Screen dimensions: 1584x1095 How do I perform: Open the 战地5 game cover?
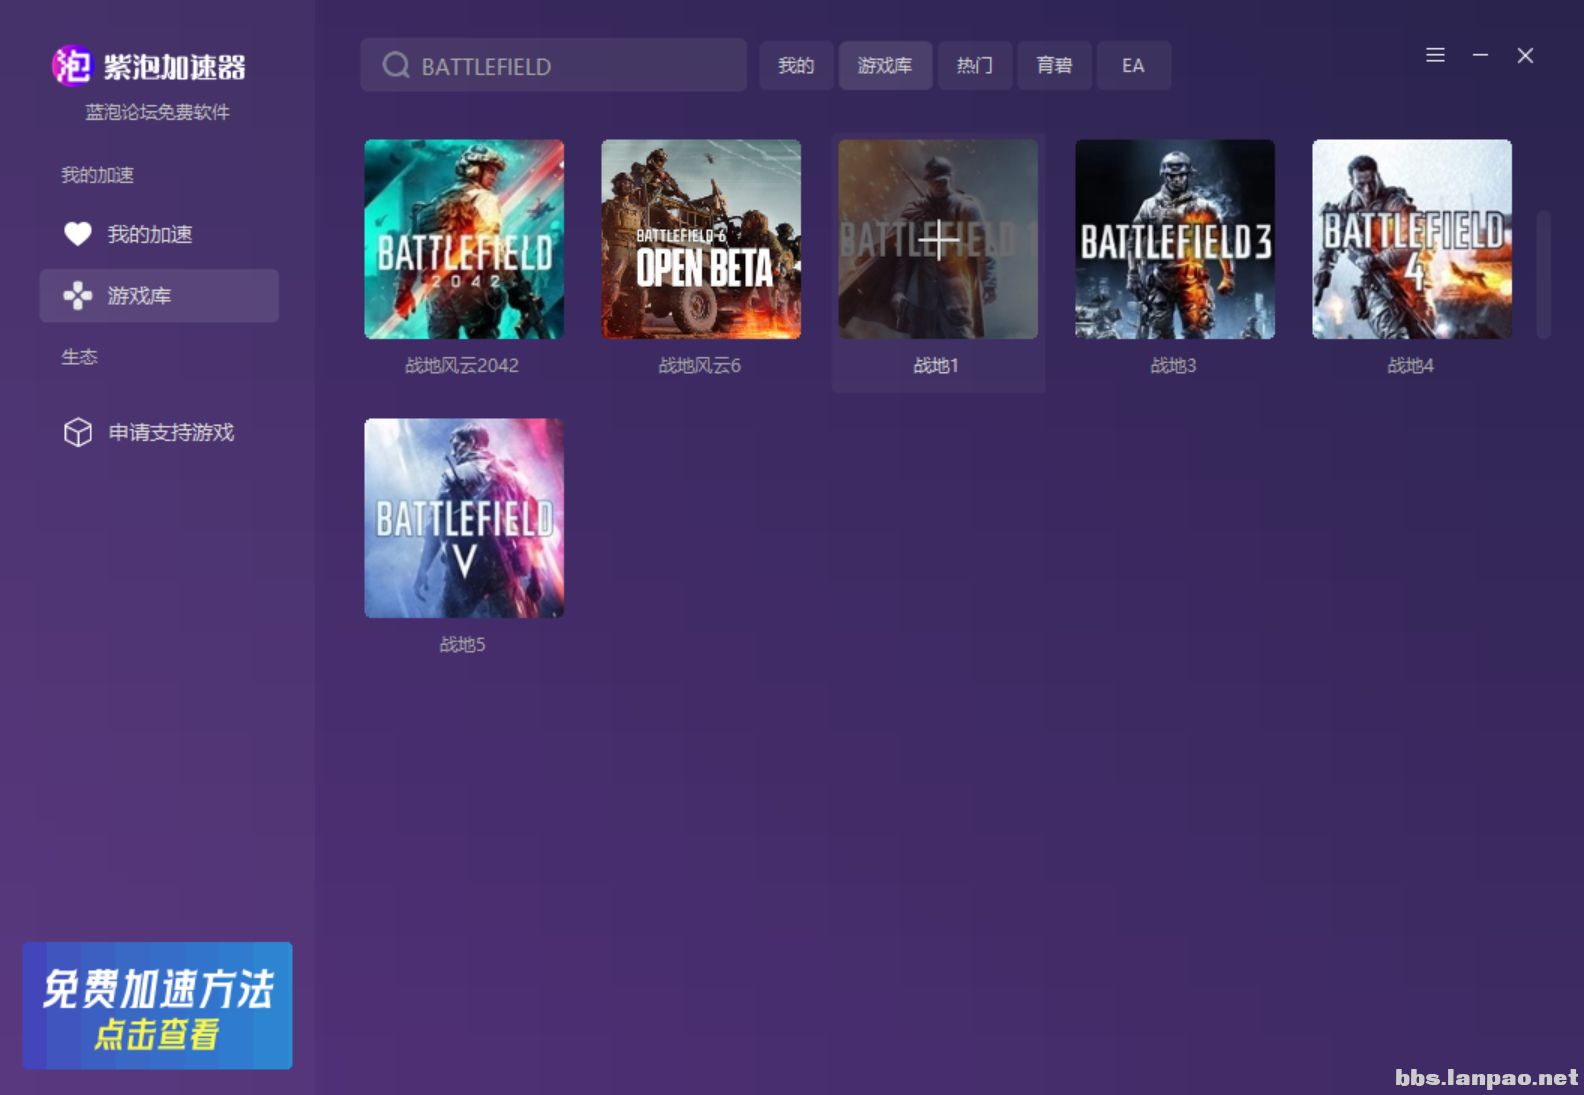pyautogui.click(x=464, y=518)
